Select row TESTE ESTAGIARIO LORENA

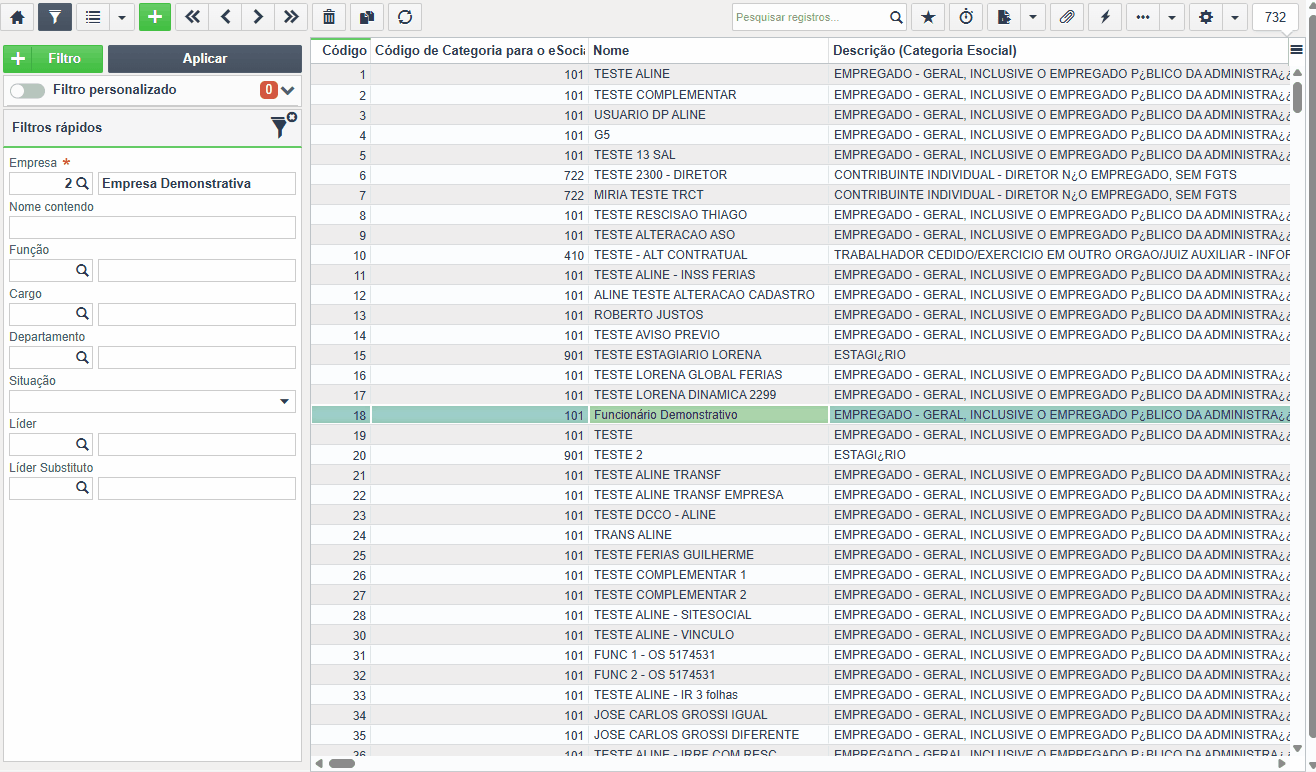click(800, 355)
